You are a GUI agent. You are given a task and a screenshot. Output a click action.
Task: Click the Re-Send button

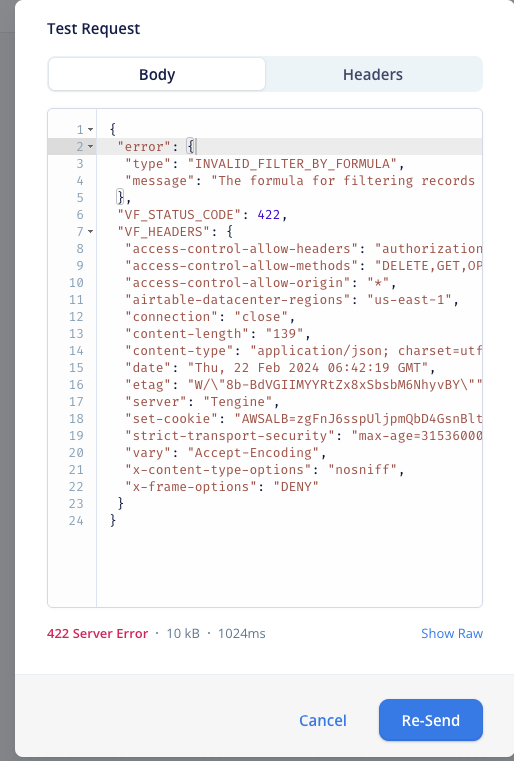point(431,720)
